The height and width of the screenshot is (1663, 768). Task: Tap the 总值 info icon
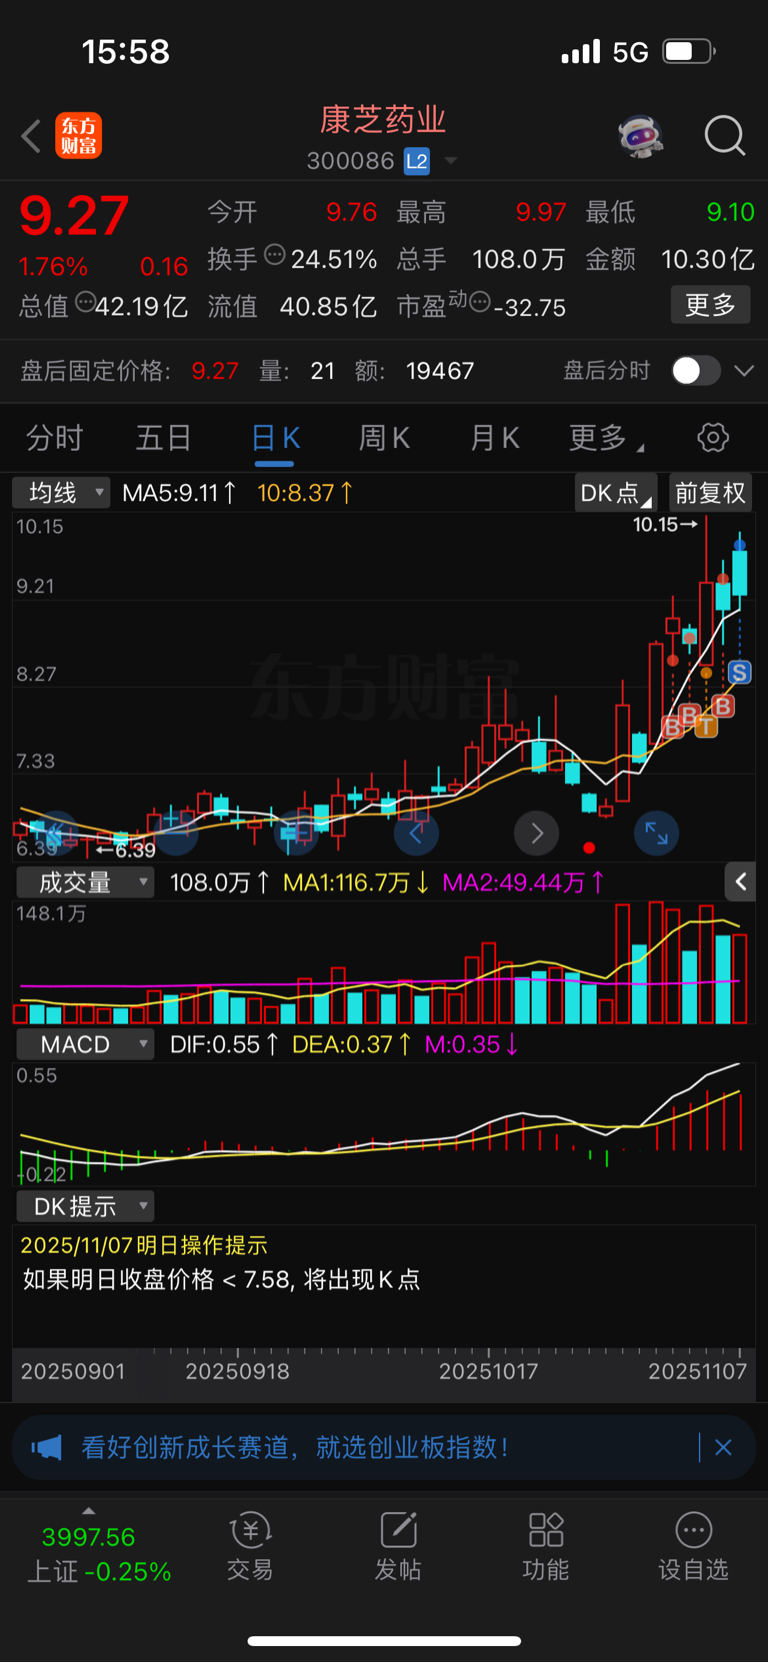[86, 302]
